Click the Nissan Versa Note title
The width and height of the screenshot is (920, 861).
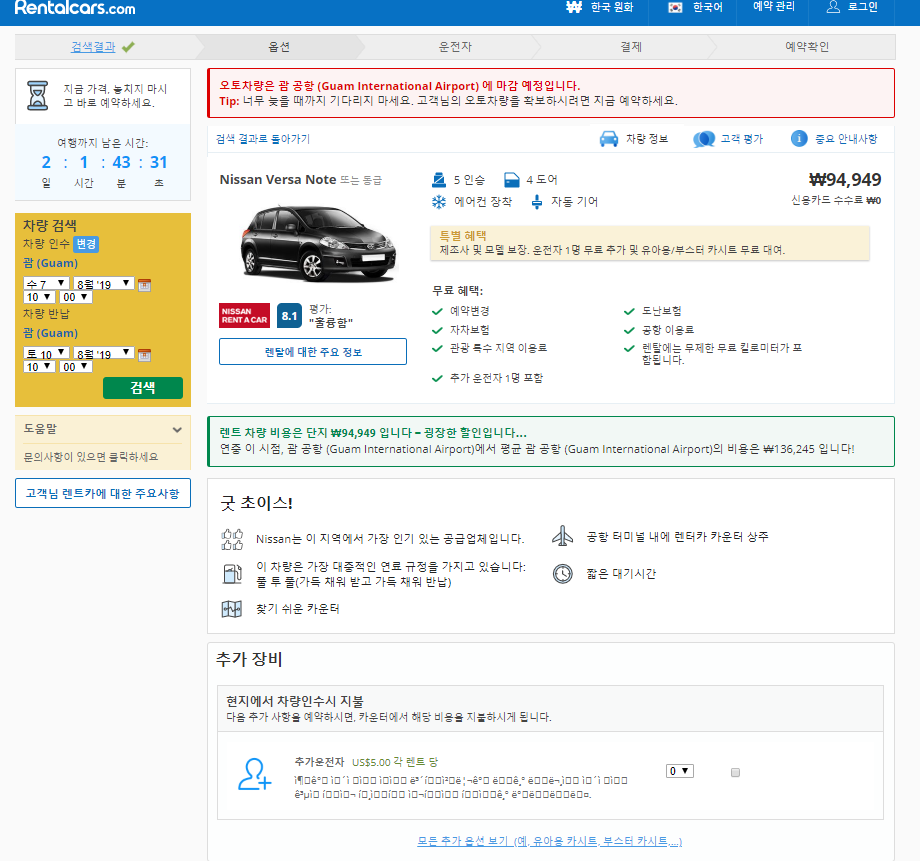(278, 180)
